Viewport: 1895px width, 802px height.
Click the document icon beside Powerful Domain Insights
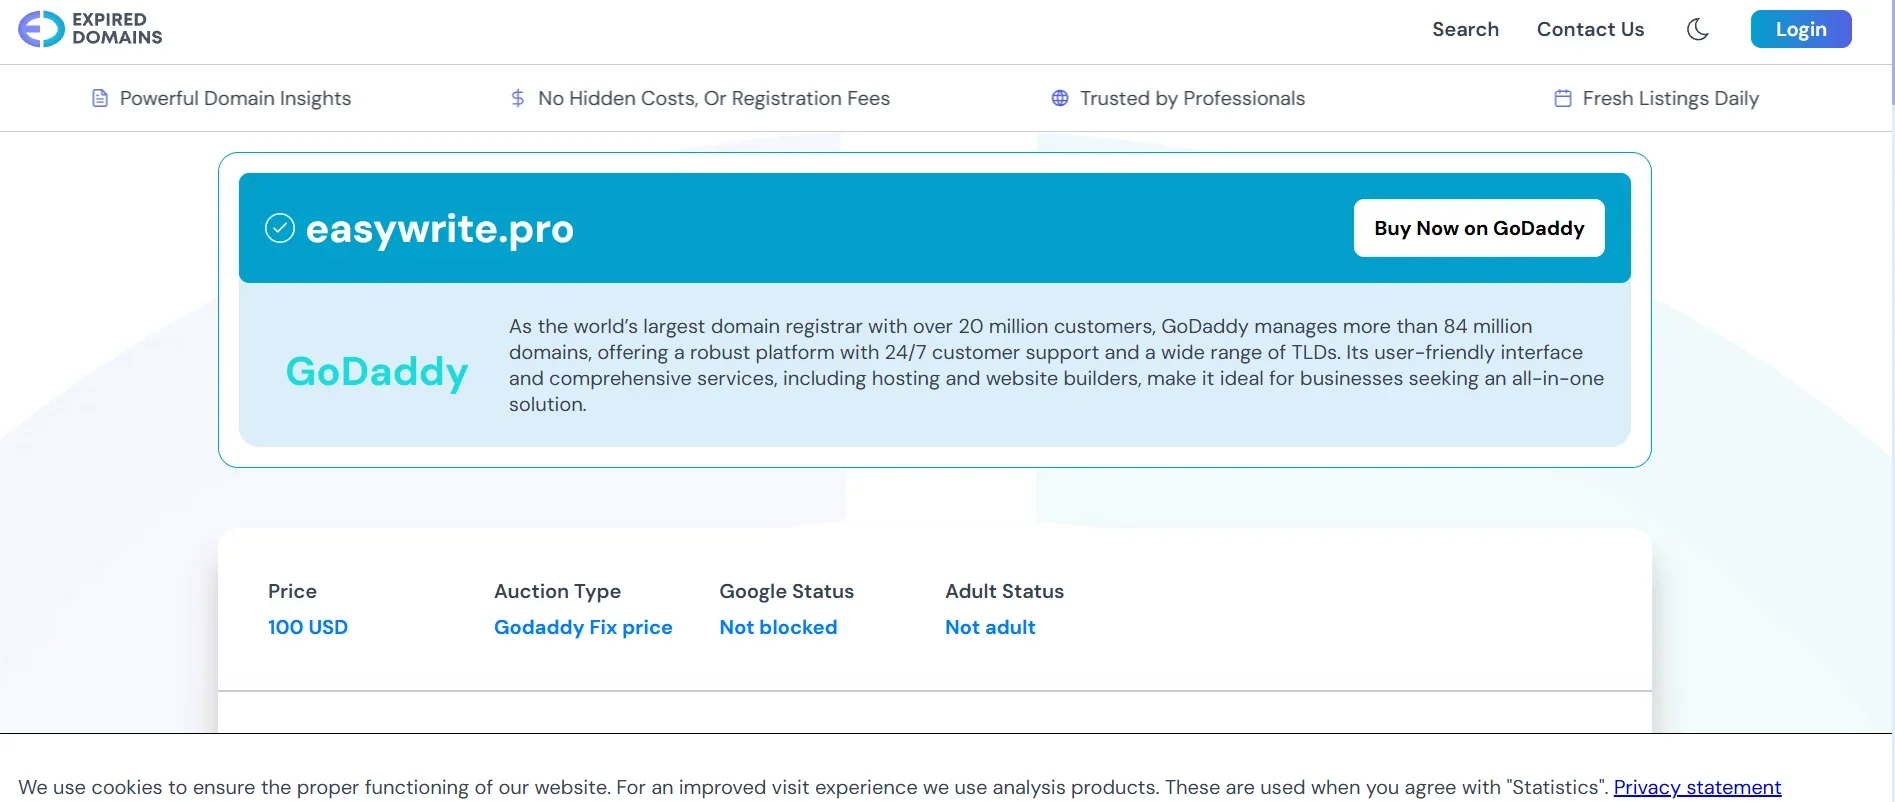pyautogui.click(x=100, y=98)
